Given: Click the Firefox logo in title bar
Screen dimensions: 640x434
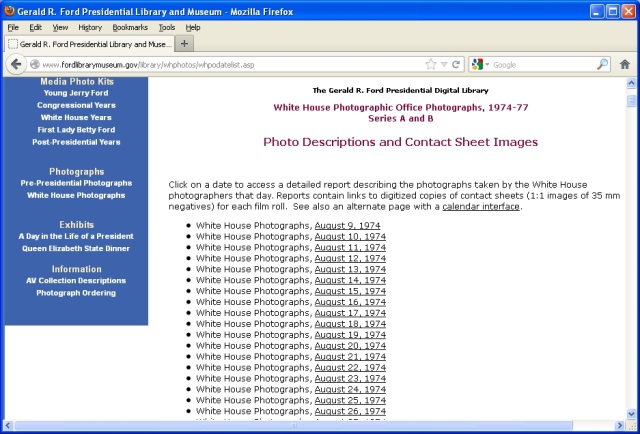Looking at the screenshot, I should (9, 11).
